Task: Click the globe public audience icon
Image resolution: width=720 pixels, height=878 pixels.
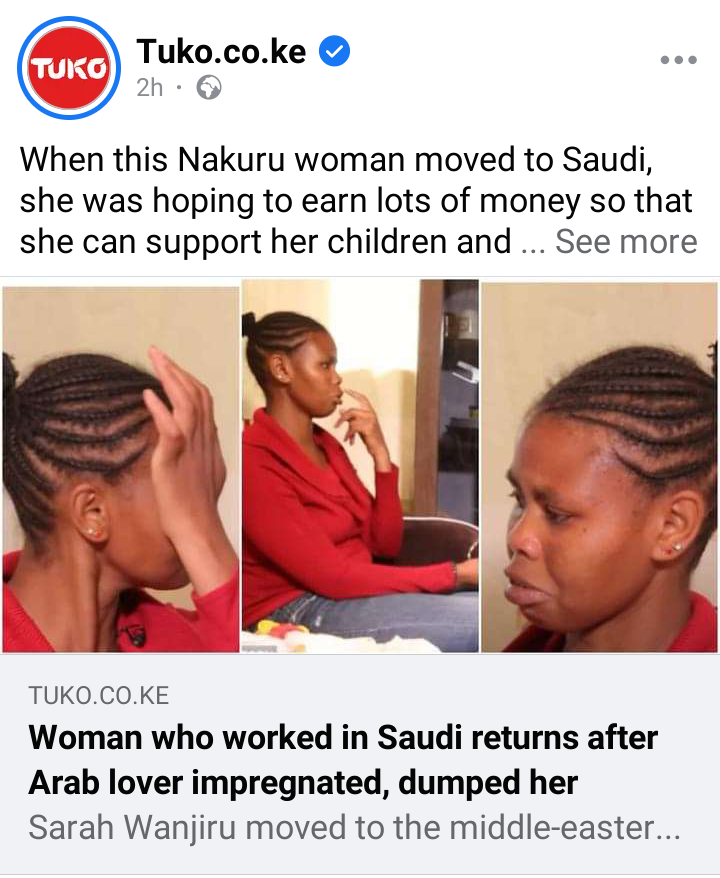Action: coord(209,88)
